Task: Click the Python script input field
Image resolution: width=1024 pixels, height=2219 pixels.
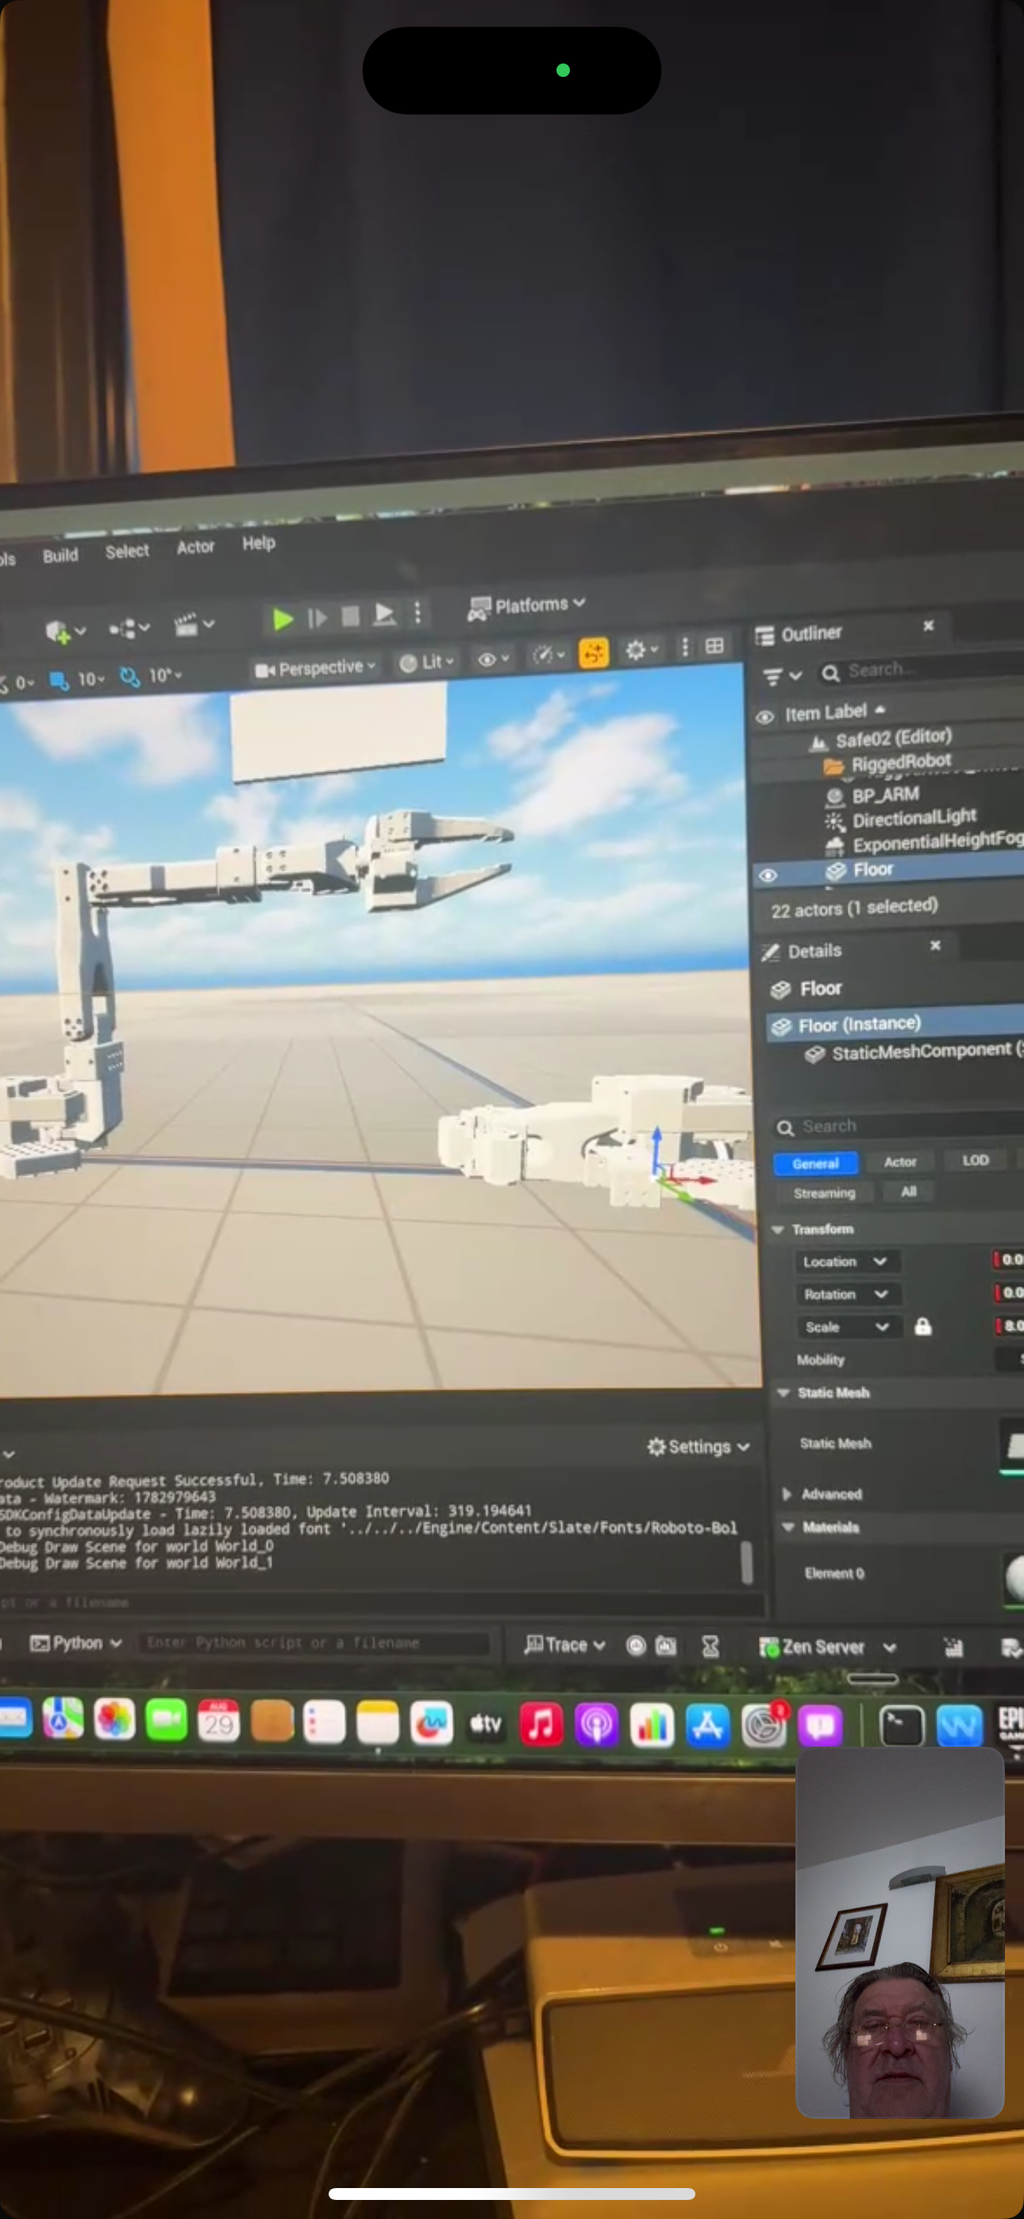Action: point(314,1643)
